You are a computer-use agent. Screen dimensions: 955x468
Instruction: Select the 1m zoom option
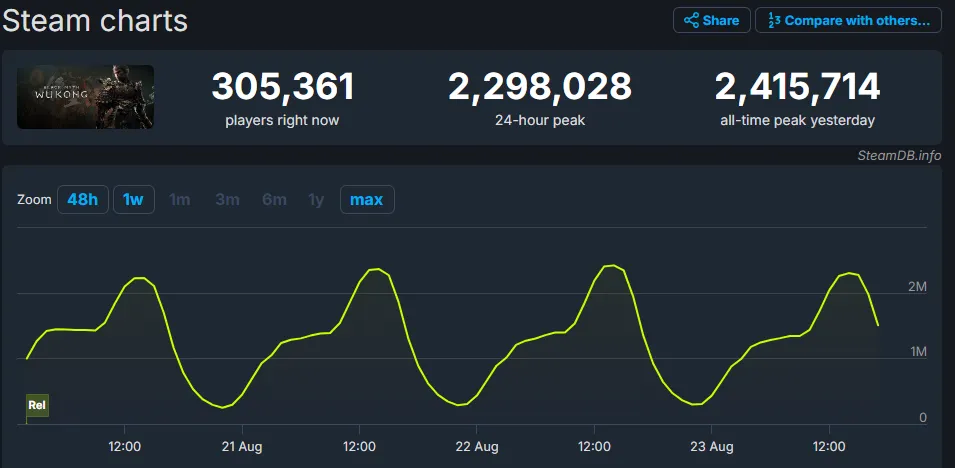180,199
